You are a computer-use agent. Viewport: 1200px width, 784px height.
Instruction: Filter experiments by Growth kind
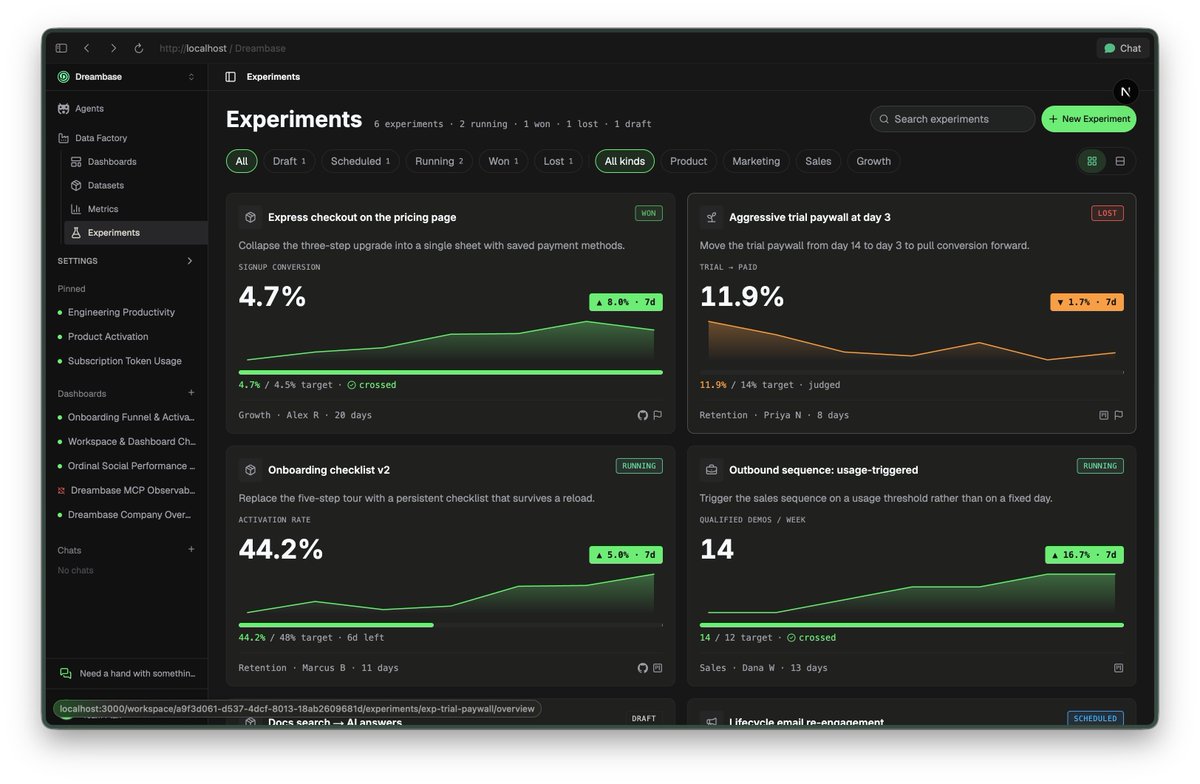point(873,161)
